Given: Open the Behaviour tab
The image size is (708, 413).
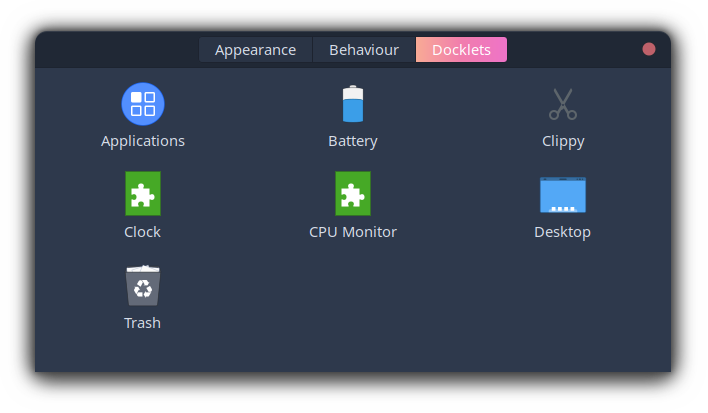Looking at the screenshot, I should (364, 50).
